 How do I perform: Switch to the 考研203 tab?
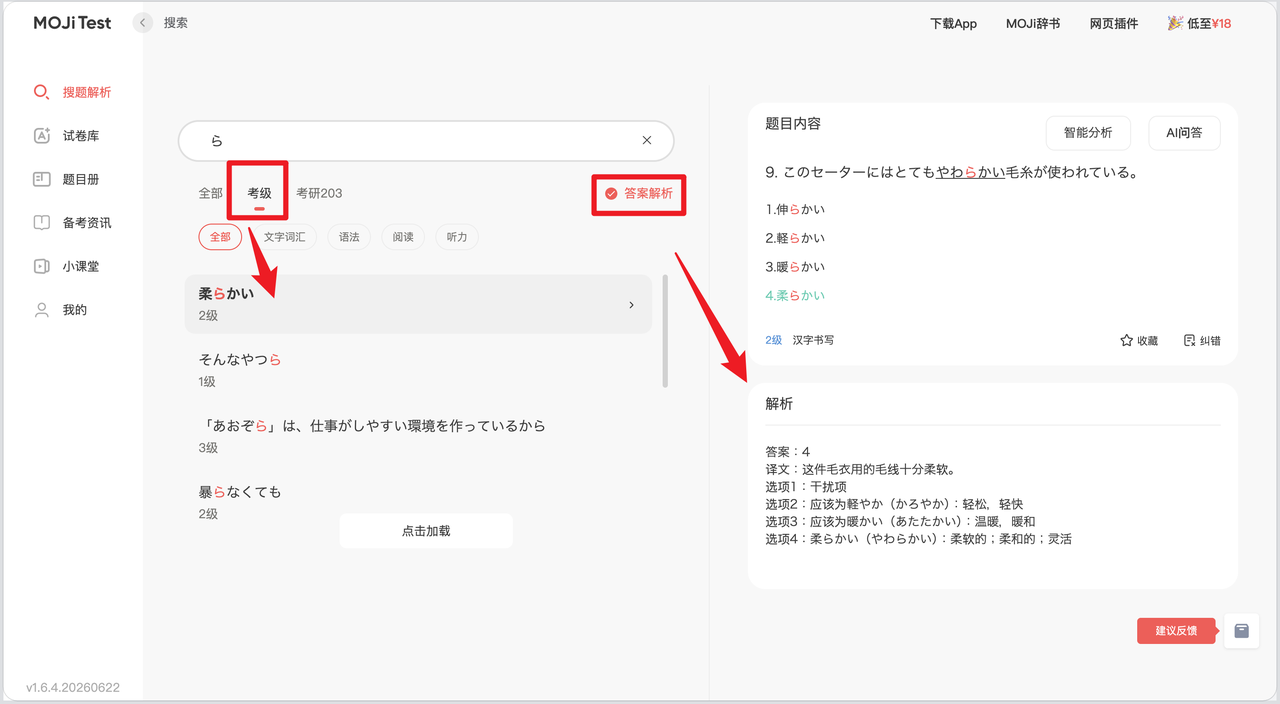(319, 193)
